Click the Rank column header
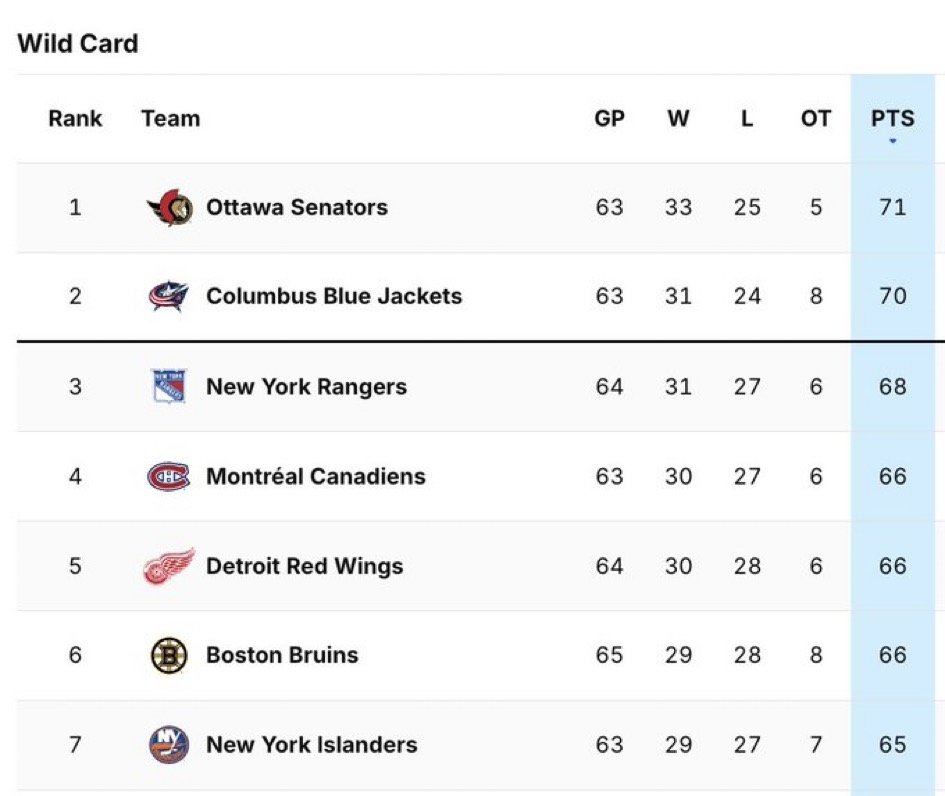 pyautogui.click(x=75, y=118)
